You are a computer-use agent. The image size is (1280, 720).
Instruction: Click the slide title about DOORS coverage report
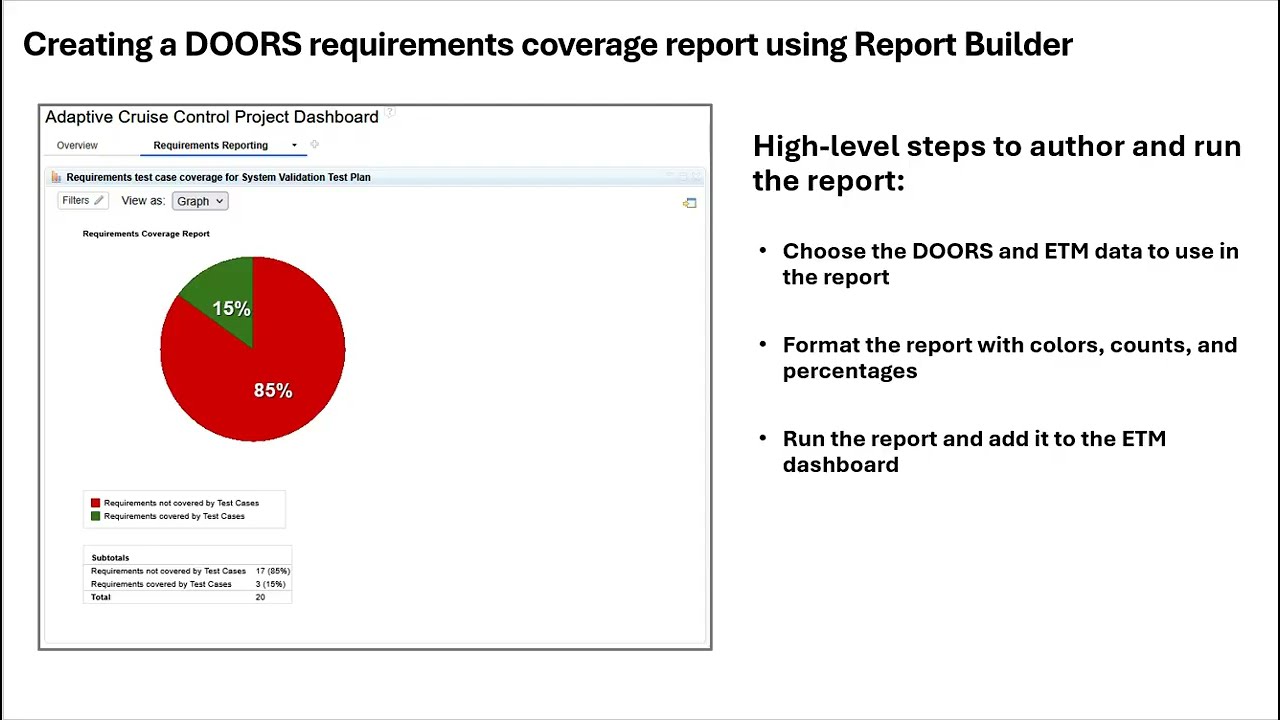coord(548,44)
